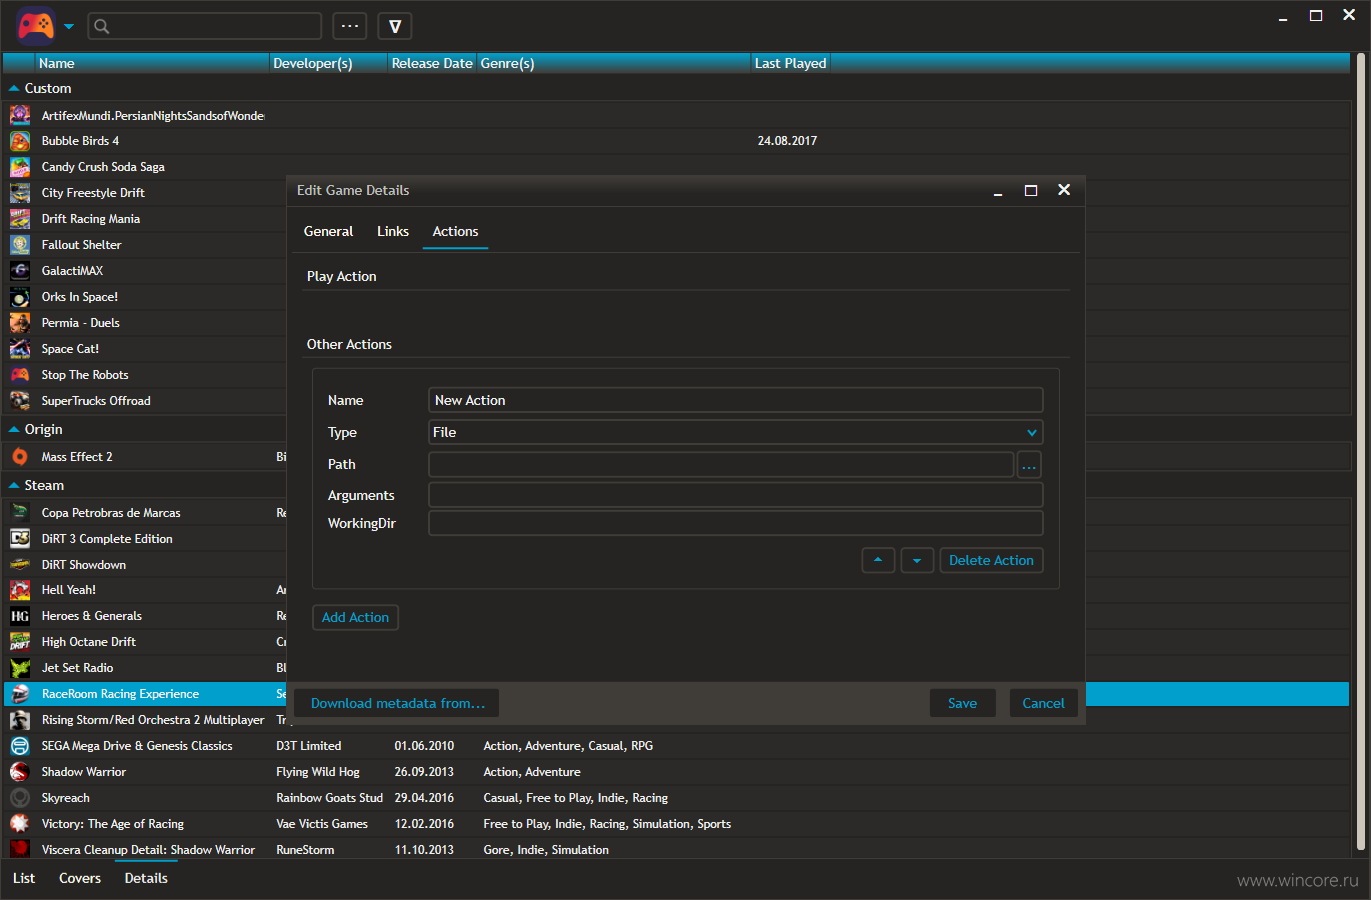Move the action up with the arrow button

point(878,560)
